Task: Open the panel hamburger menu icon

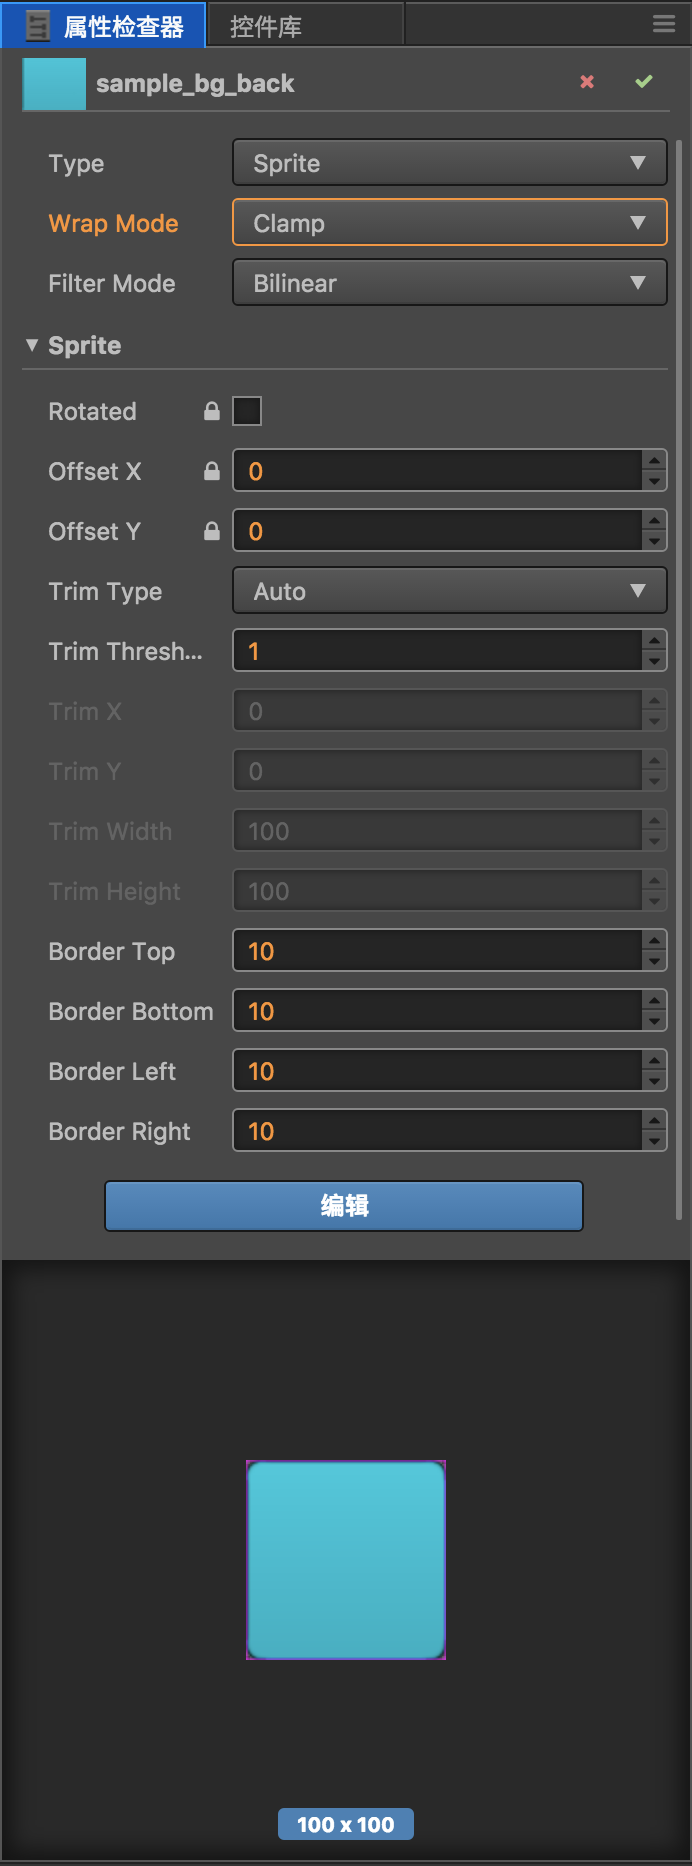Action: click(664, 24)
